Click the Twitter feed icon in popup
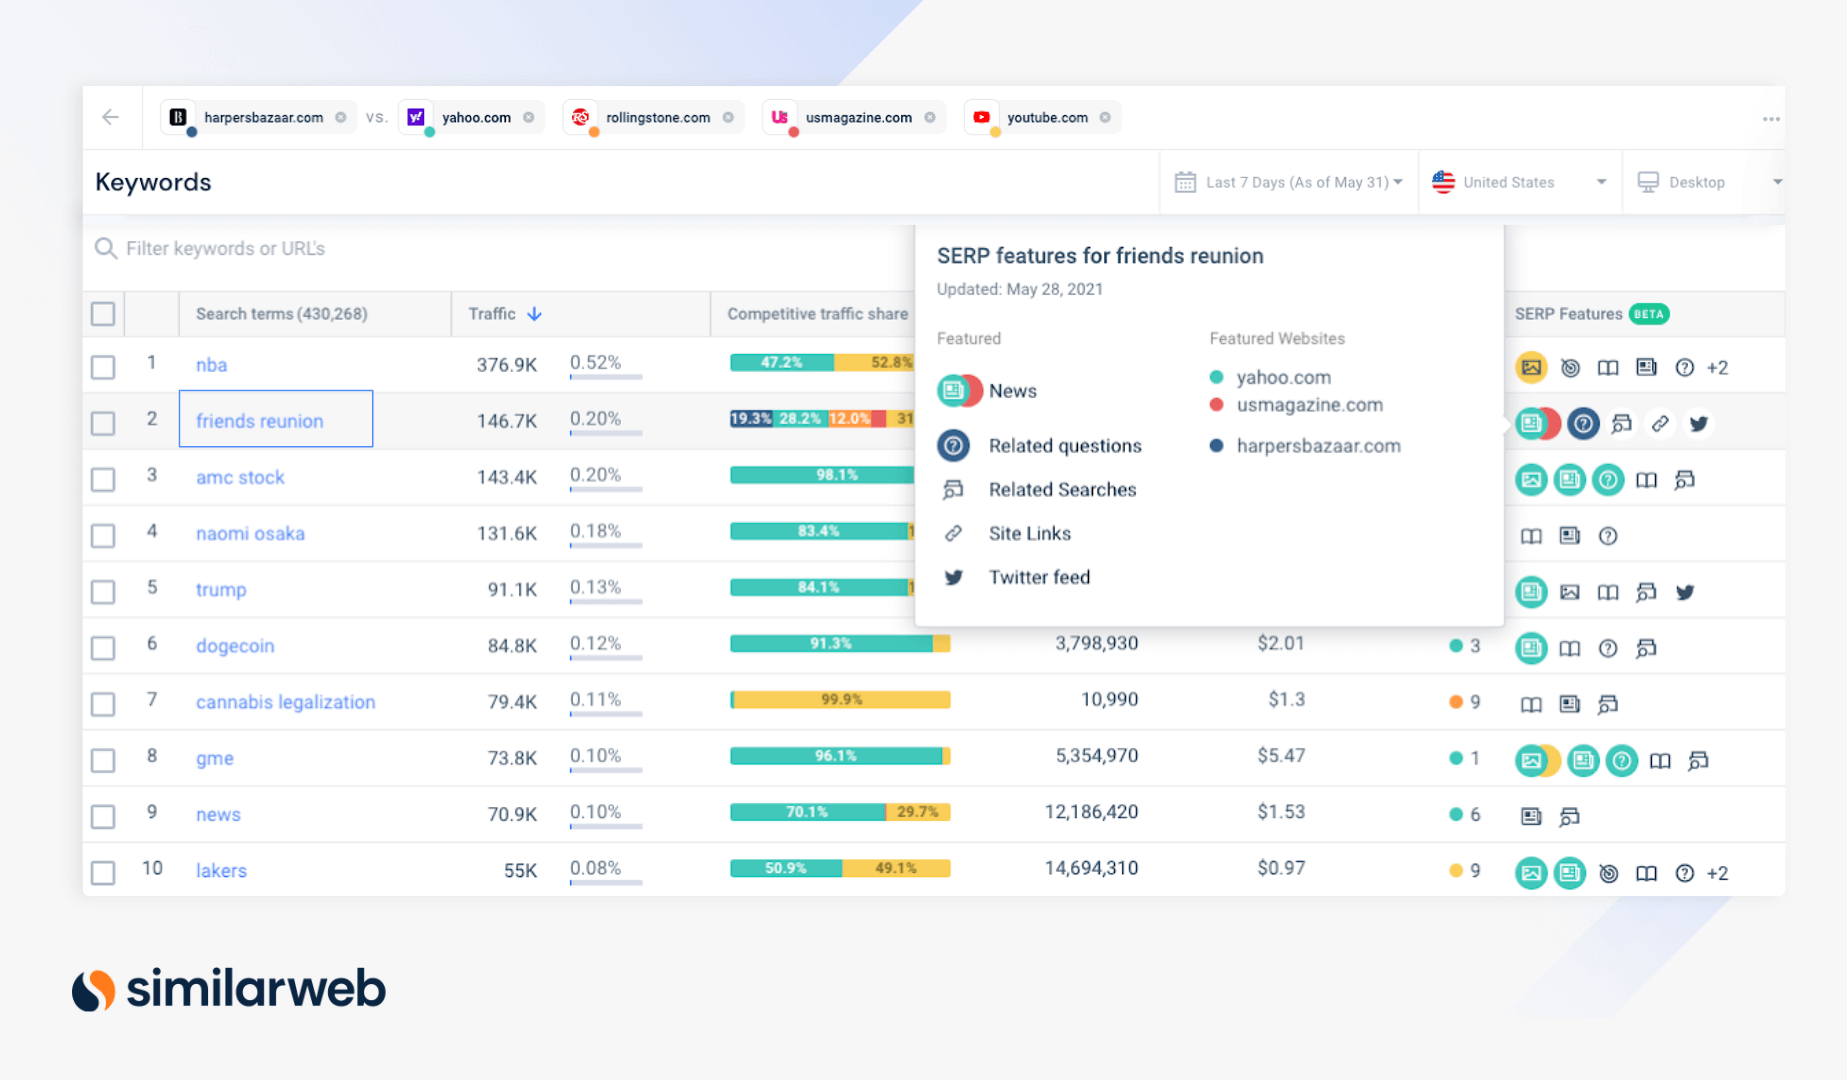This screenshot has height=1080, width=1847. (x=953, y=577)
